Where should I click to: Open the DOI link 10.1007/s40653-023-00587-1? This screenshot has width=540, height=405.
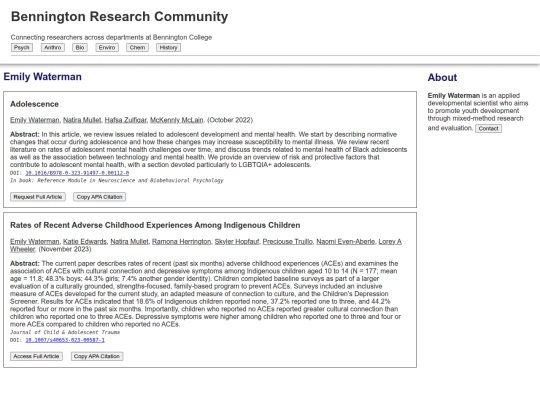pos(65,340)
